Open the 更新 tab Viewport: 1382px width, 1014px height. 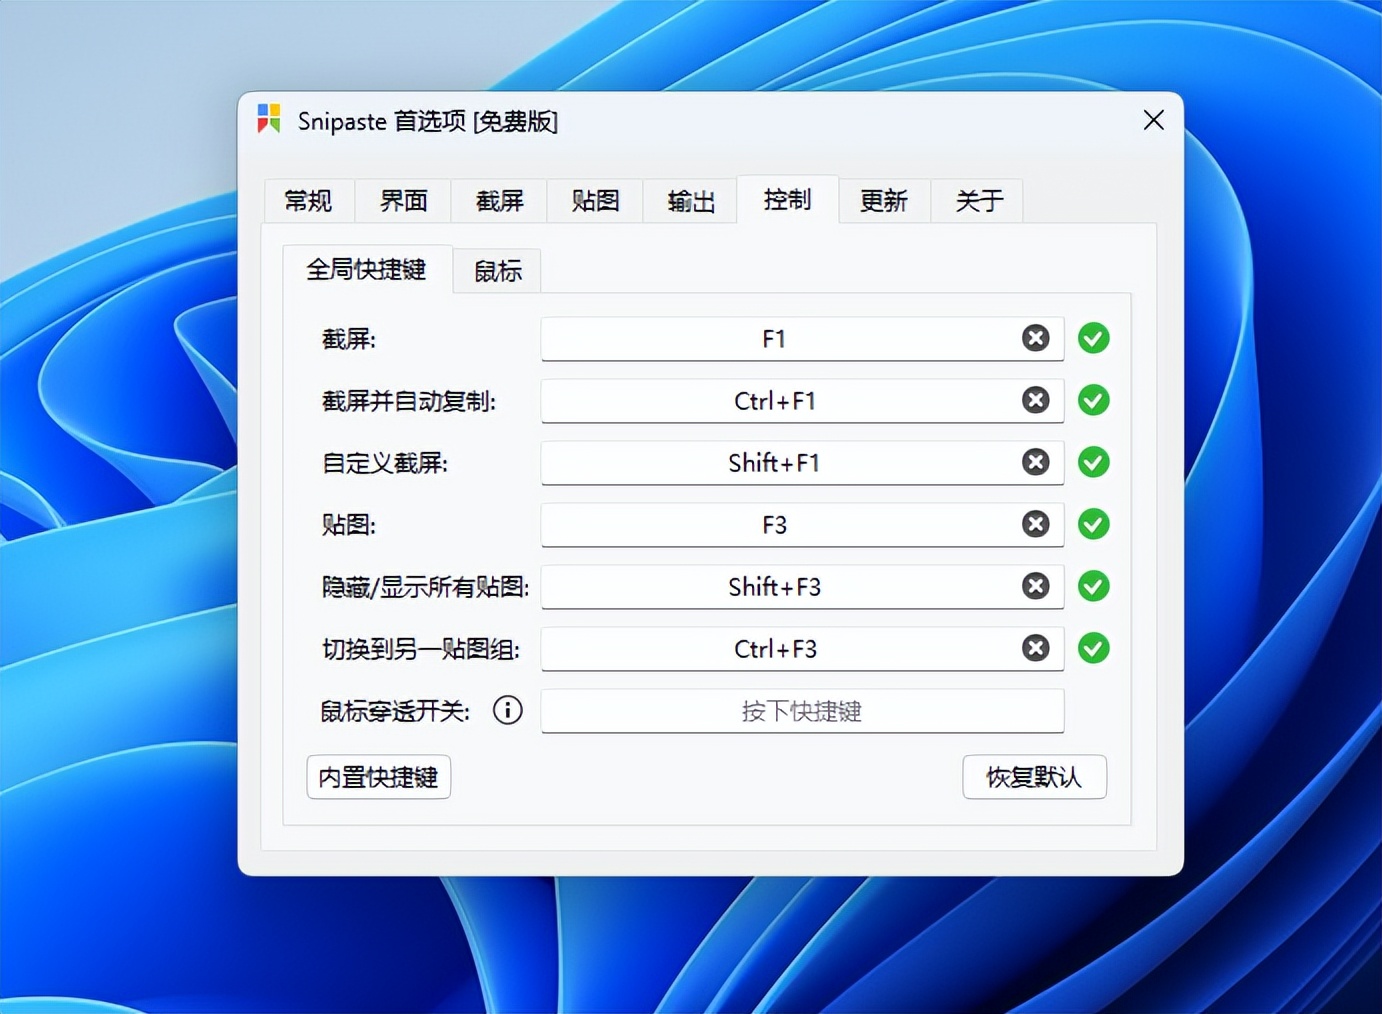(x=883, y=201)
